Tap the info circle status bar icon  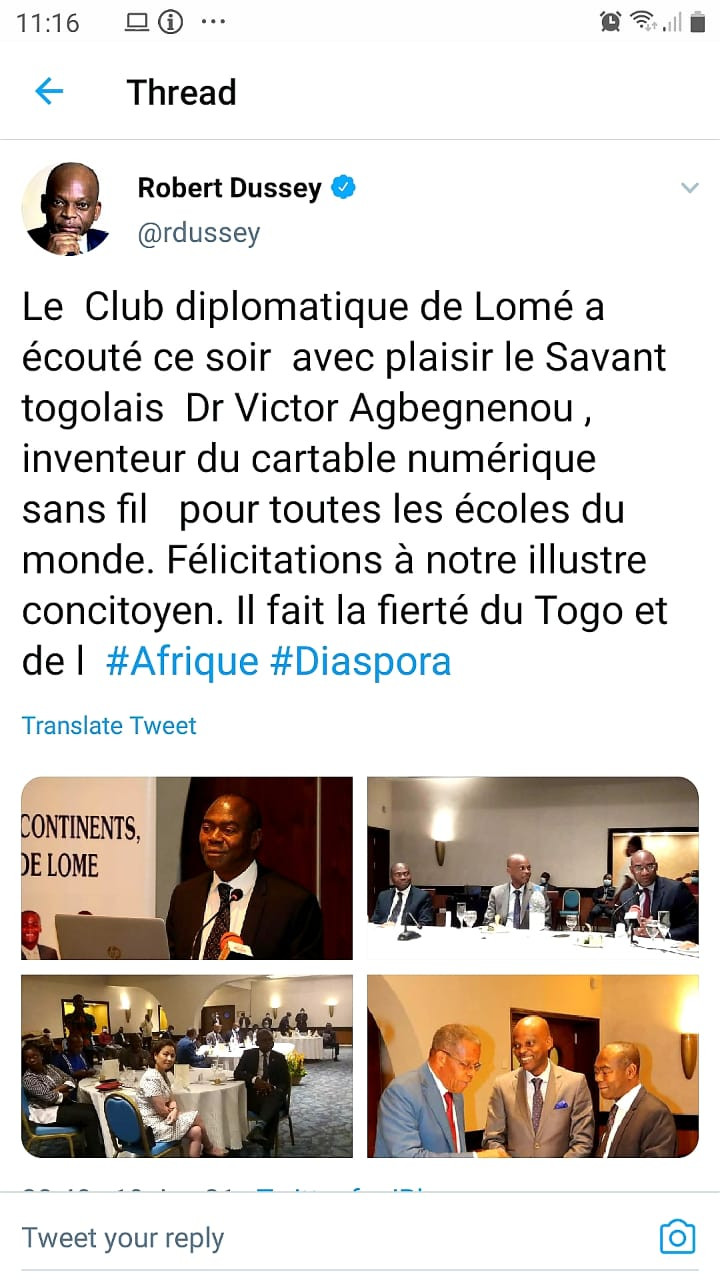[171, 22]
